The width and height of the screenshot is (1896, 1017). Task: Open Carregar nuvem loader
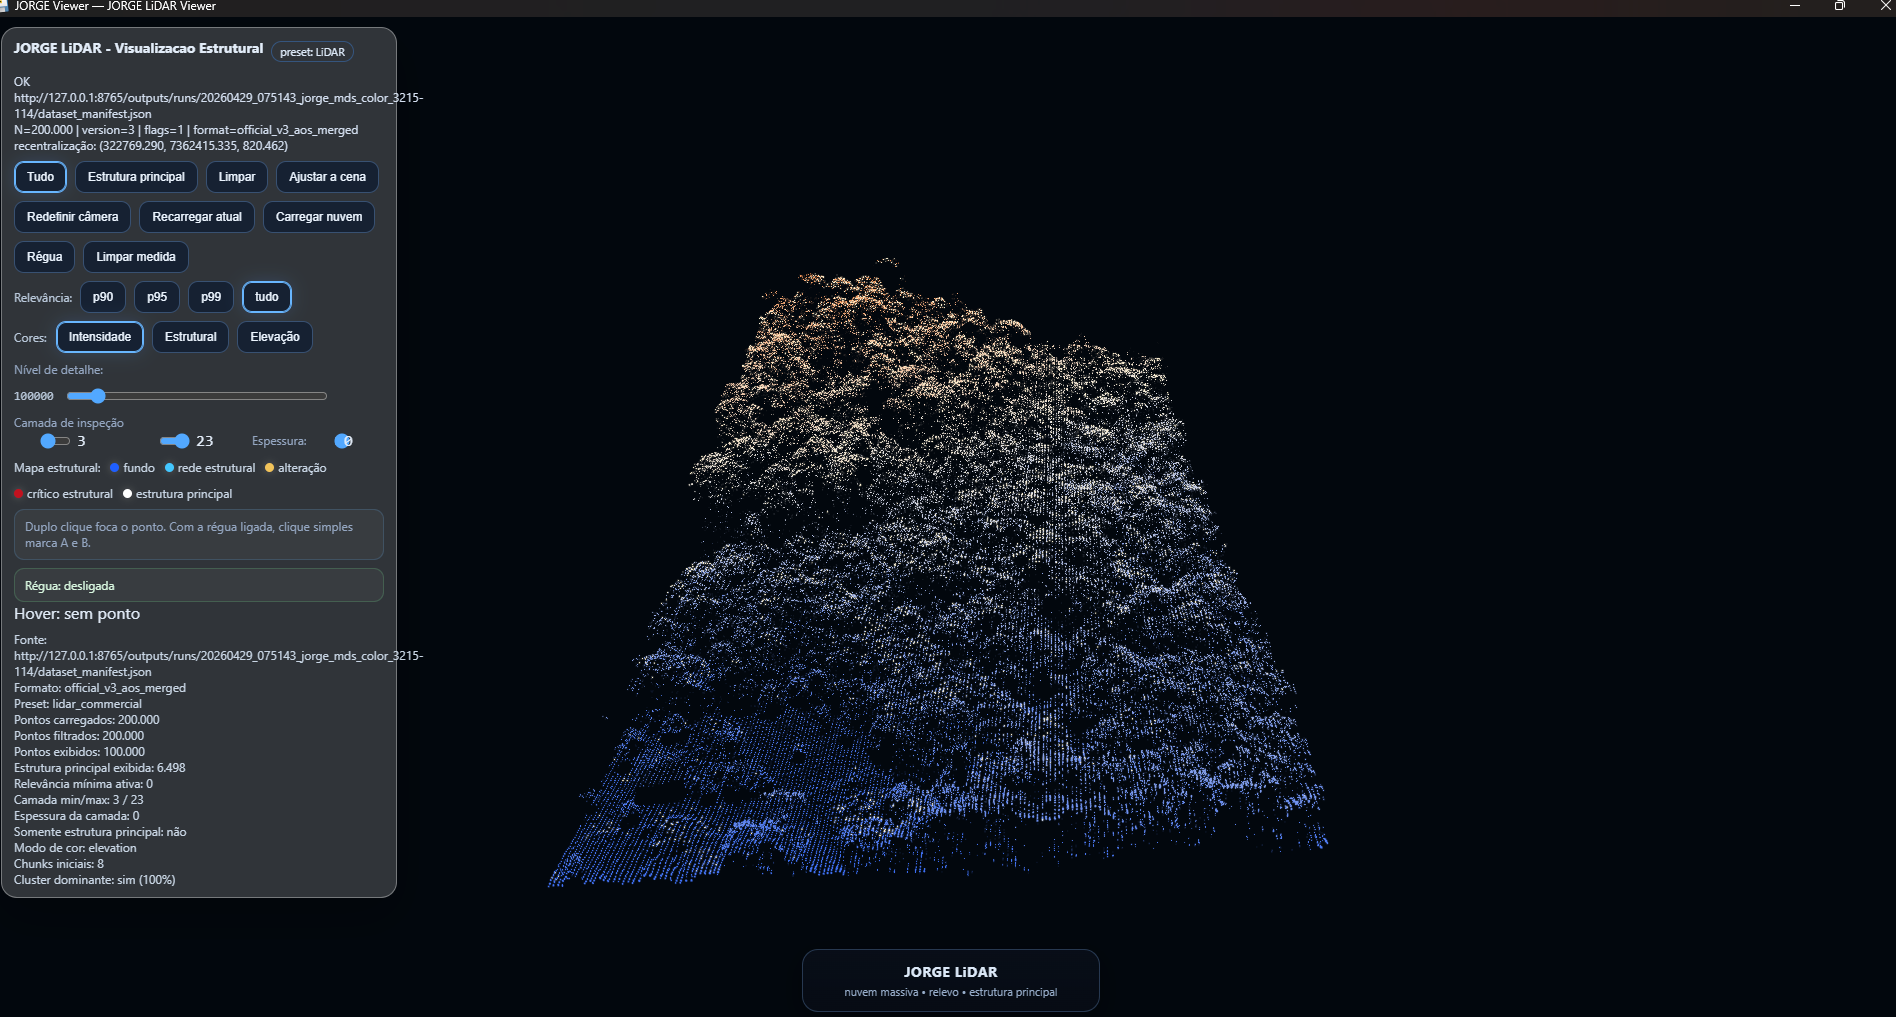pyautogui.click(x=319, y=217)
